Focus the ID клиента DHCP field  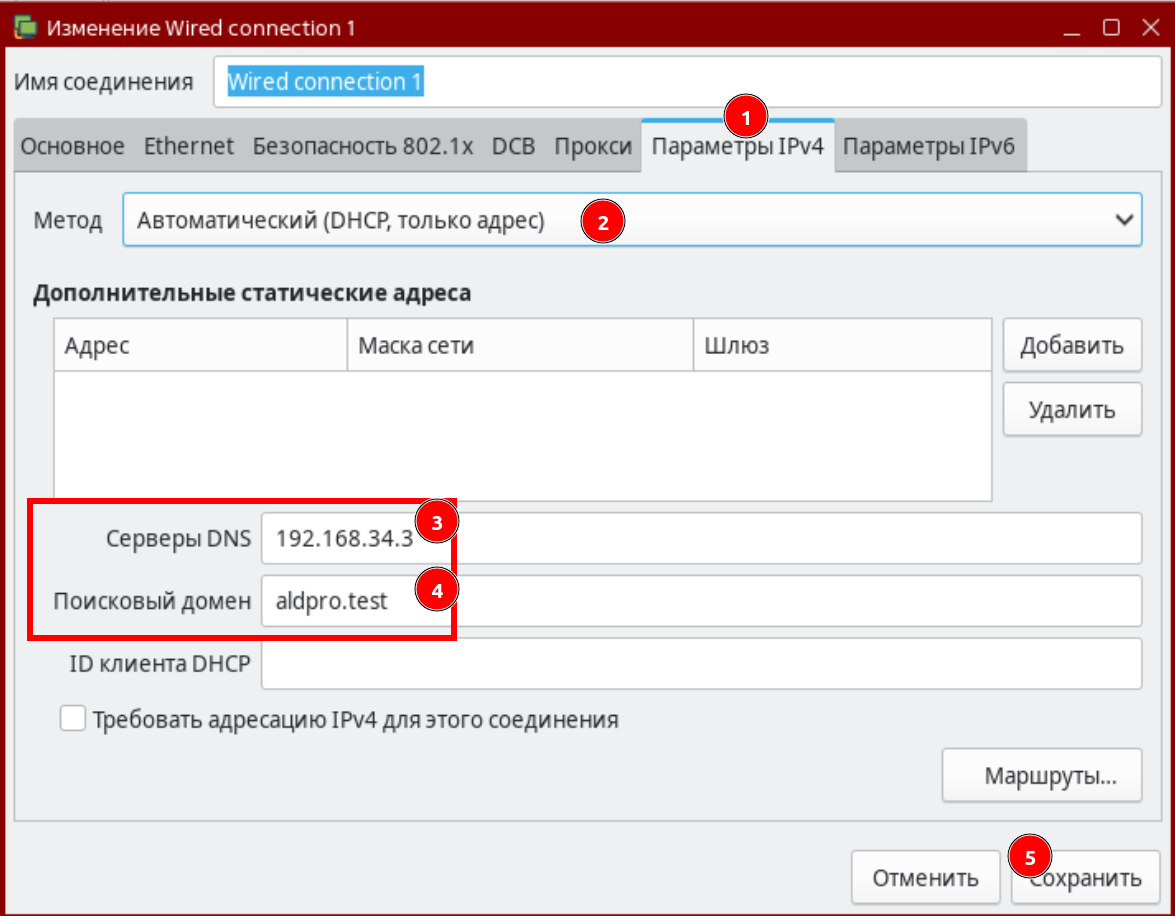700,664
